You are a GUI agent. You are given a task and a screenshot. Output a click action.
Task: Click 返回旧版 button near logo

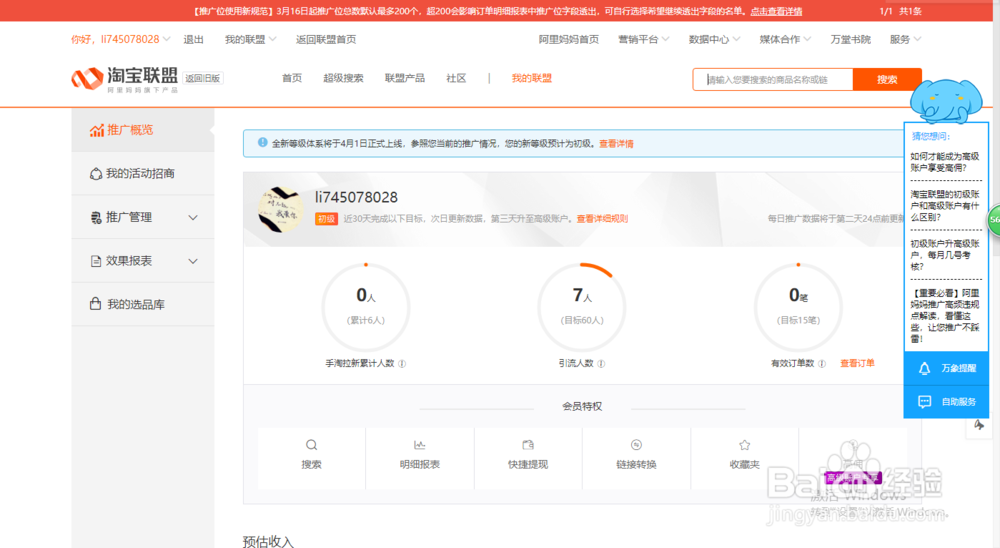tap(203, 78)
